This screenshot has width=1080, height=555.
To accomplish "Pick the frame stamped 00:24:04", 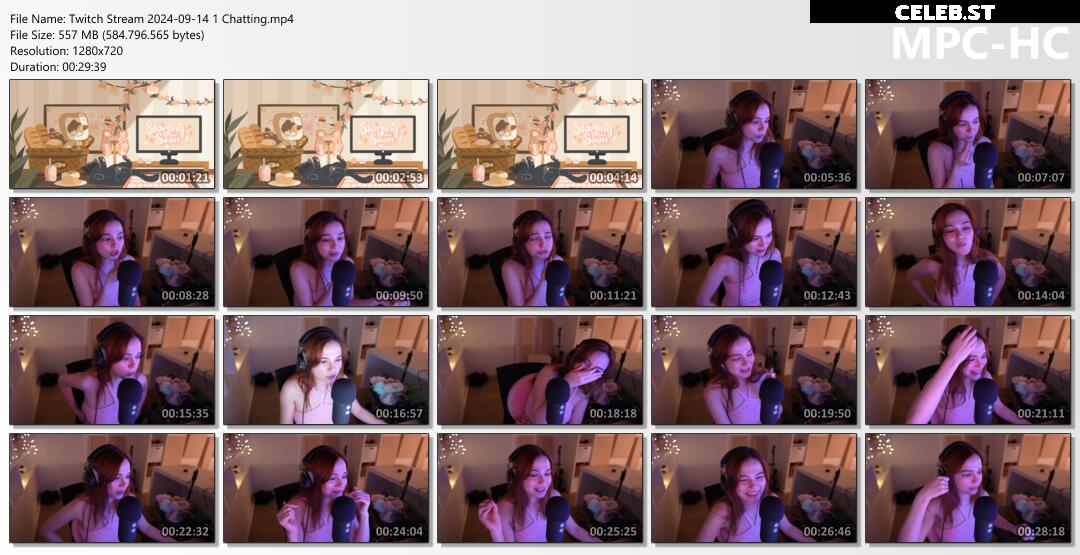I will pyautogui.click(x=326, y=488).
